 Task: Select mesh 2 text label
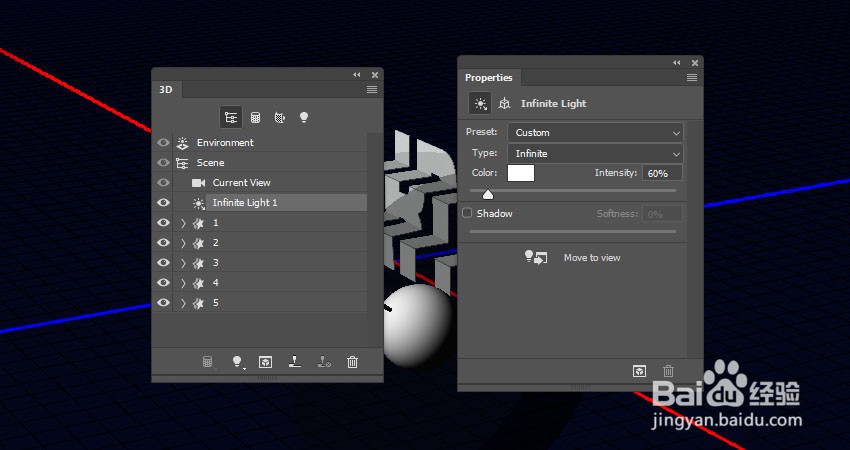tap(216, 243)
